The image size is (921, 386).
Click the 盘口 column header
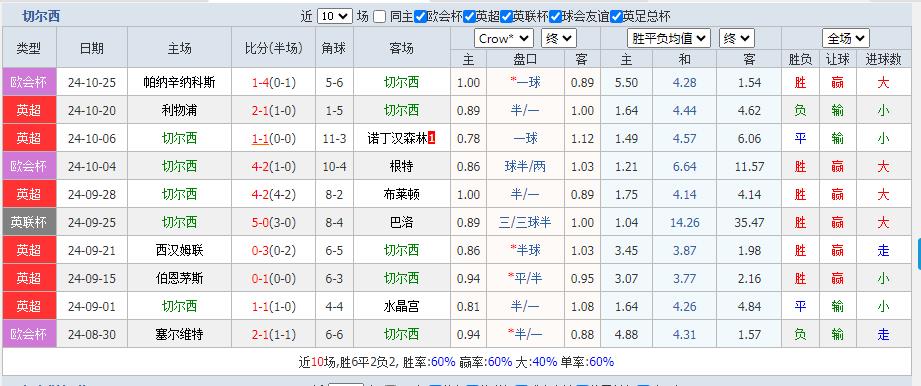[x=525, y=59]
